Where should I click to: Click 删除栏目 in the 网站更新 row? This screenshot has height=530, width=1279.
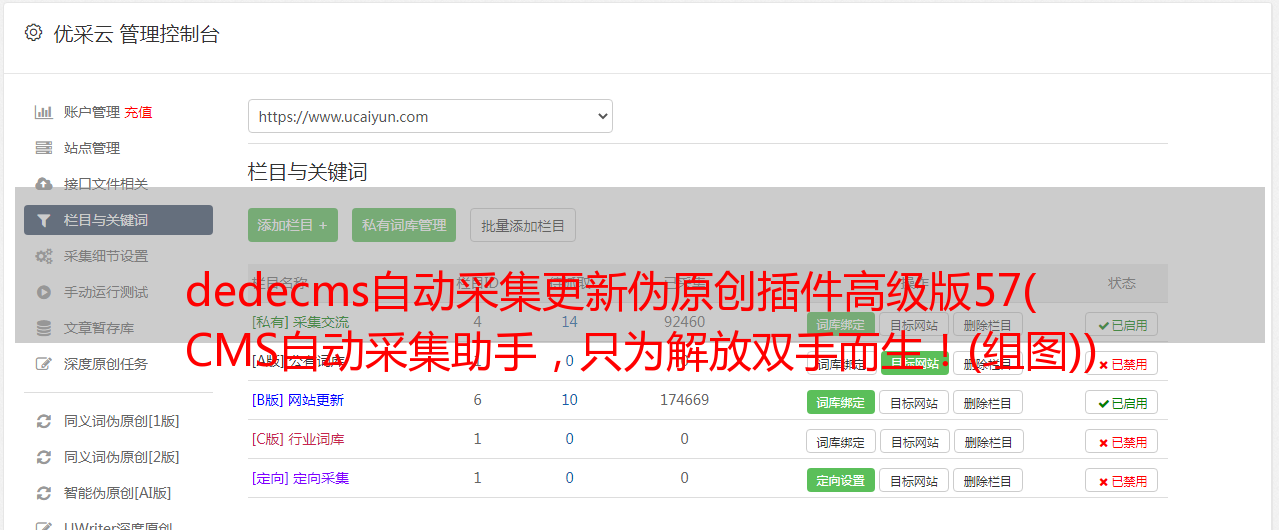click(x=987, y=402)
